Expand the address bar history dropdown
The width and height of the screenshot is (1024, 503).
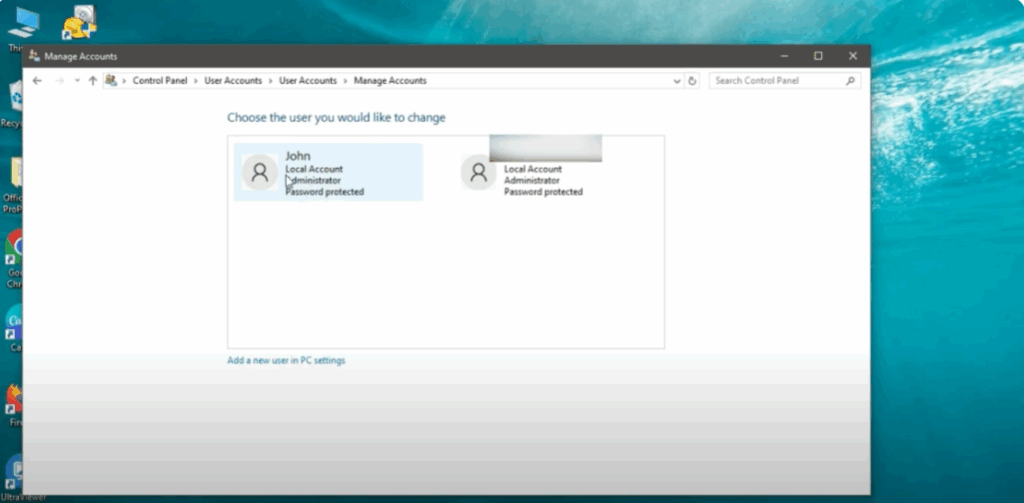click(677, 81)
